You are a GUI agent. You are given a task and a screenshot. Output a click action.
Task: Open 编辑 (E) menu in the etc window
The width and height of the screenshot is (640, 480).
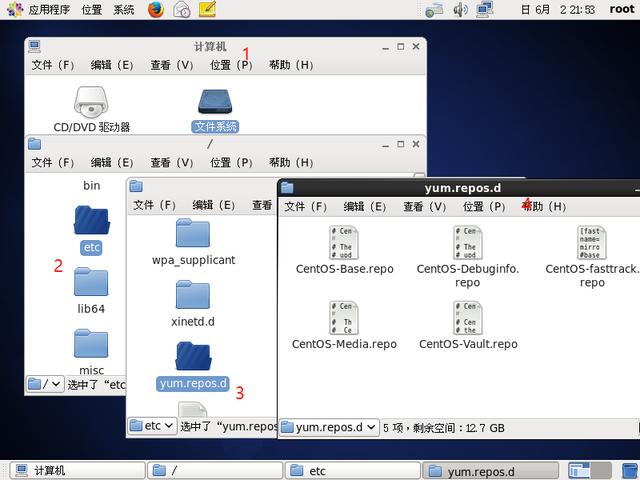click(213, 205)
